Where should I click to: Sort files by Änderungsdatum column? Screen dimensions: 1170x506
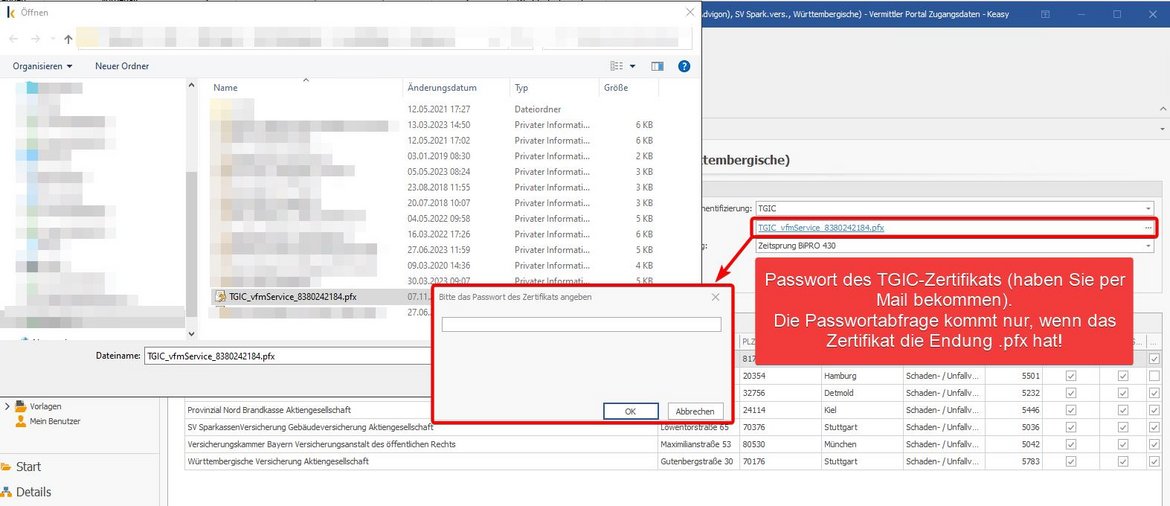456,87
